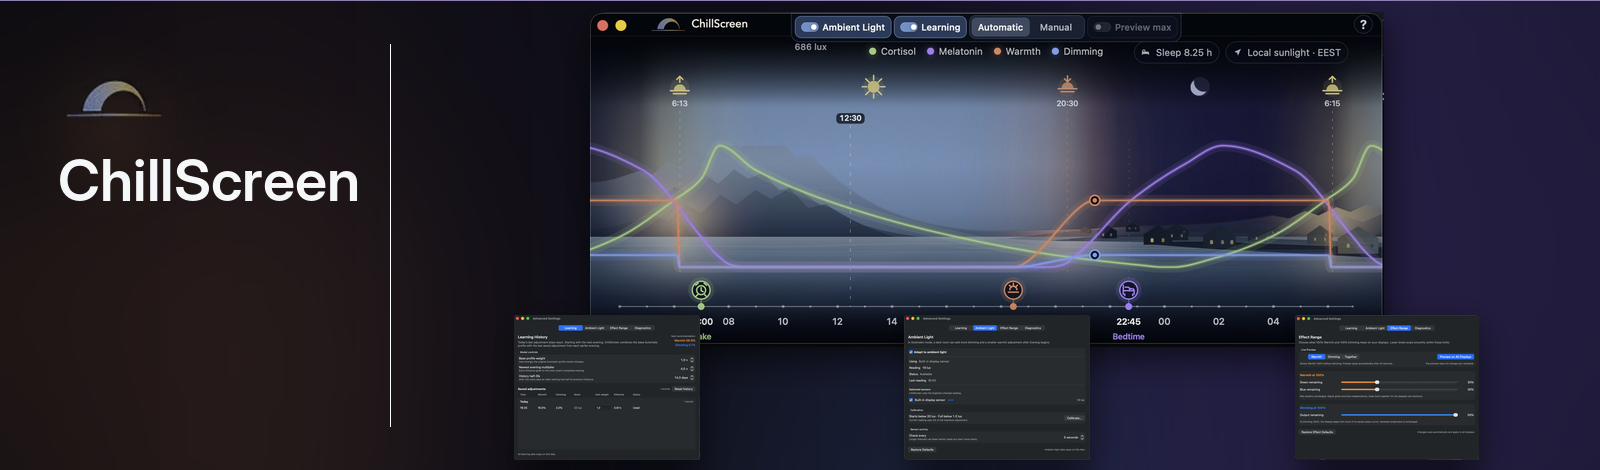Click the 12:30 current-time label

click(x=850, y=118)
